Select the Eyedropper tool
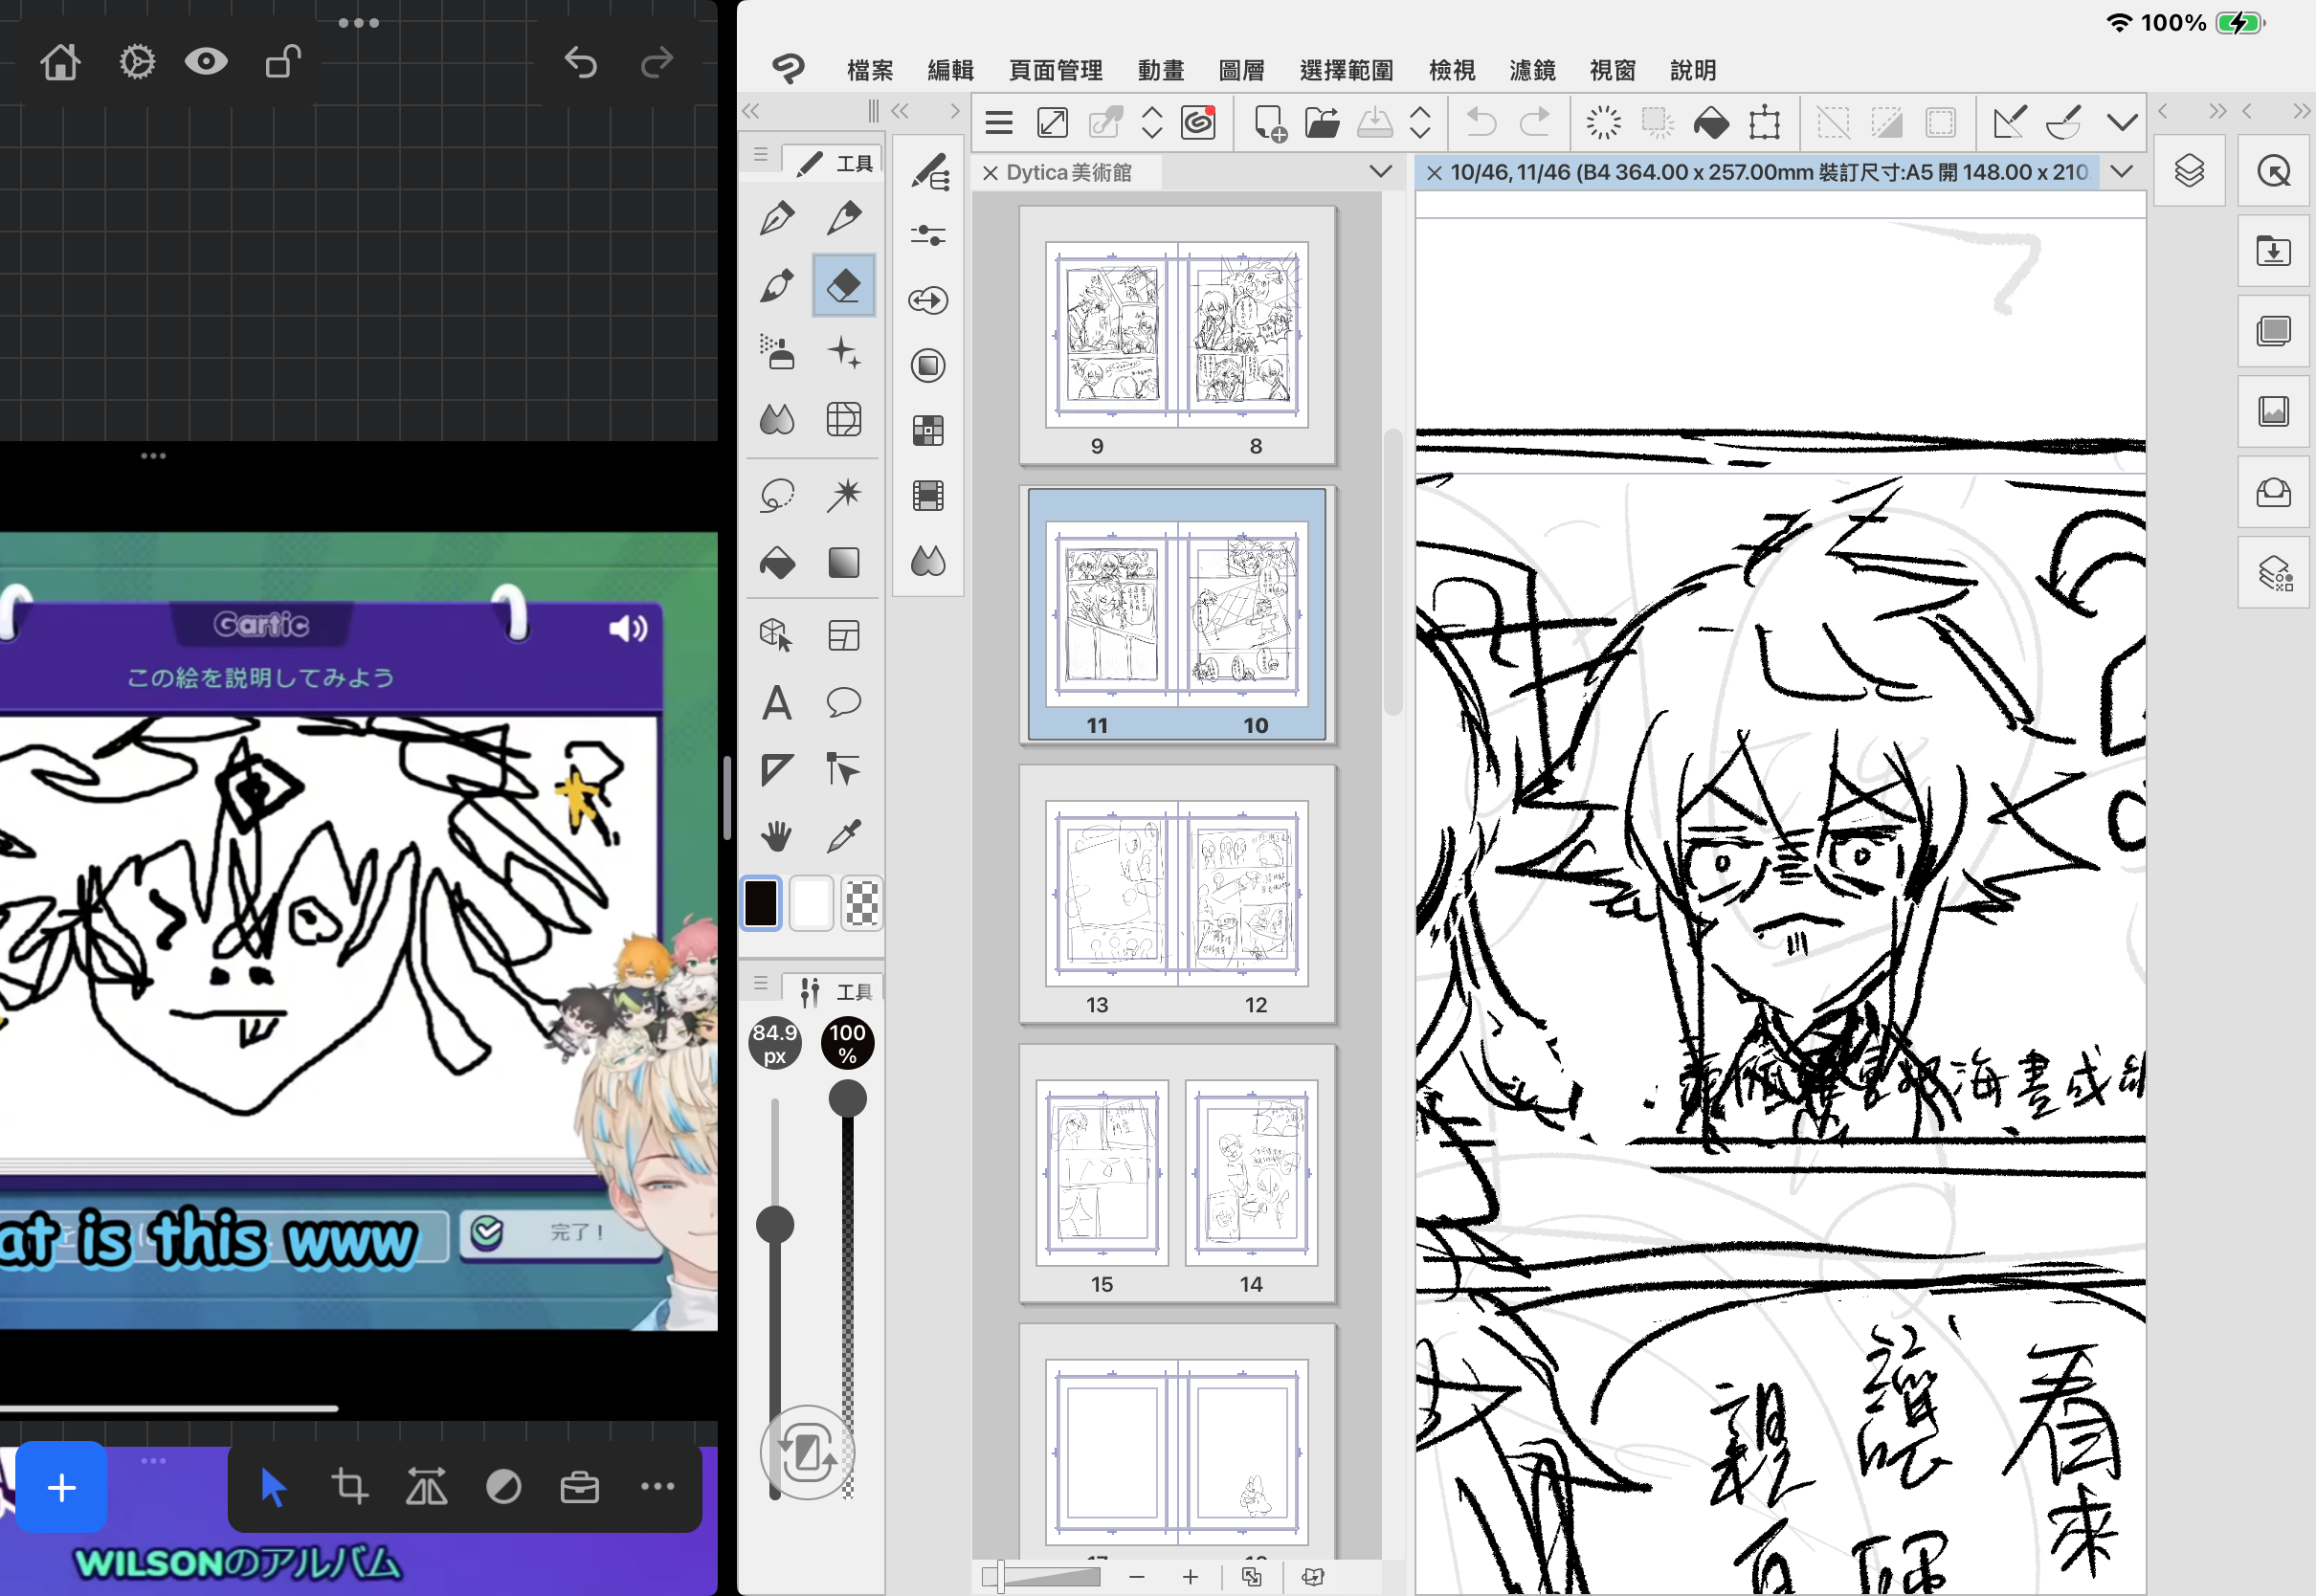This screenshot has height=1596, width=2316. point(843,836)
